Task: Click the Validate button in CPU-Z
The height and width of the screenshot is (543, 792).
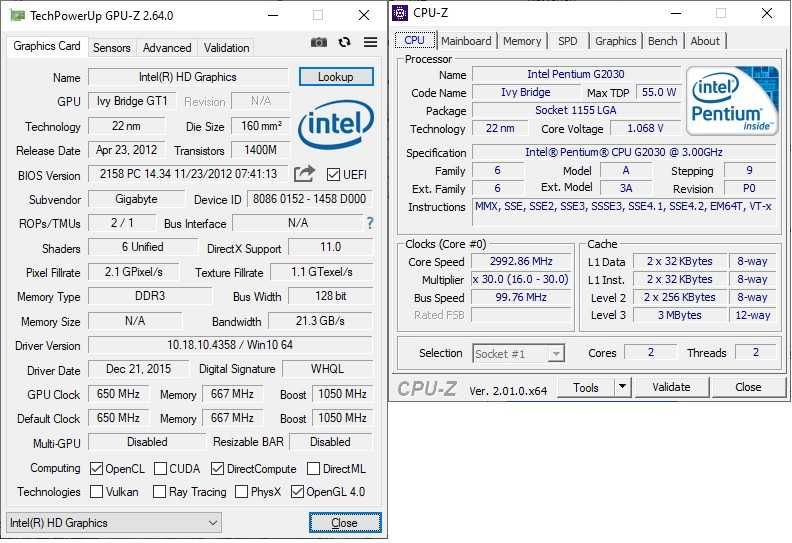Action: 671,387
